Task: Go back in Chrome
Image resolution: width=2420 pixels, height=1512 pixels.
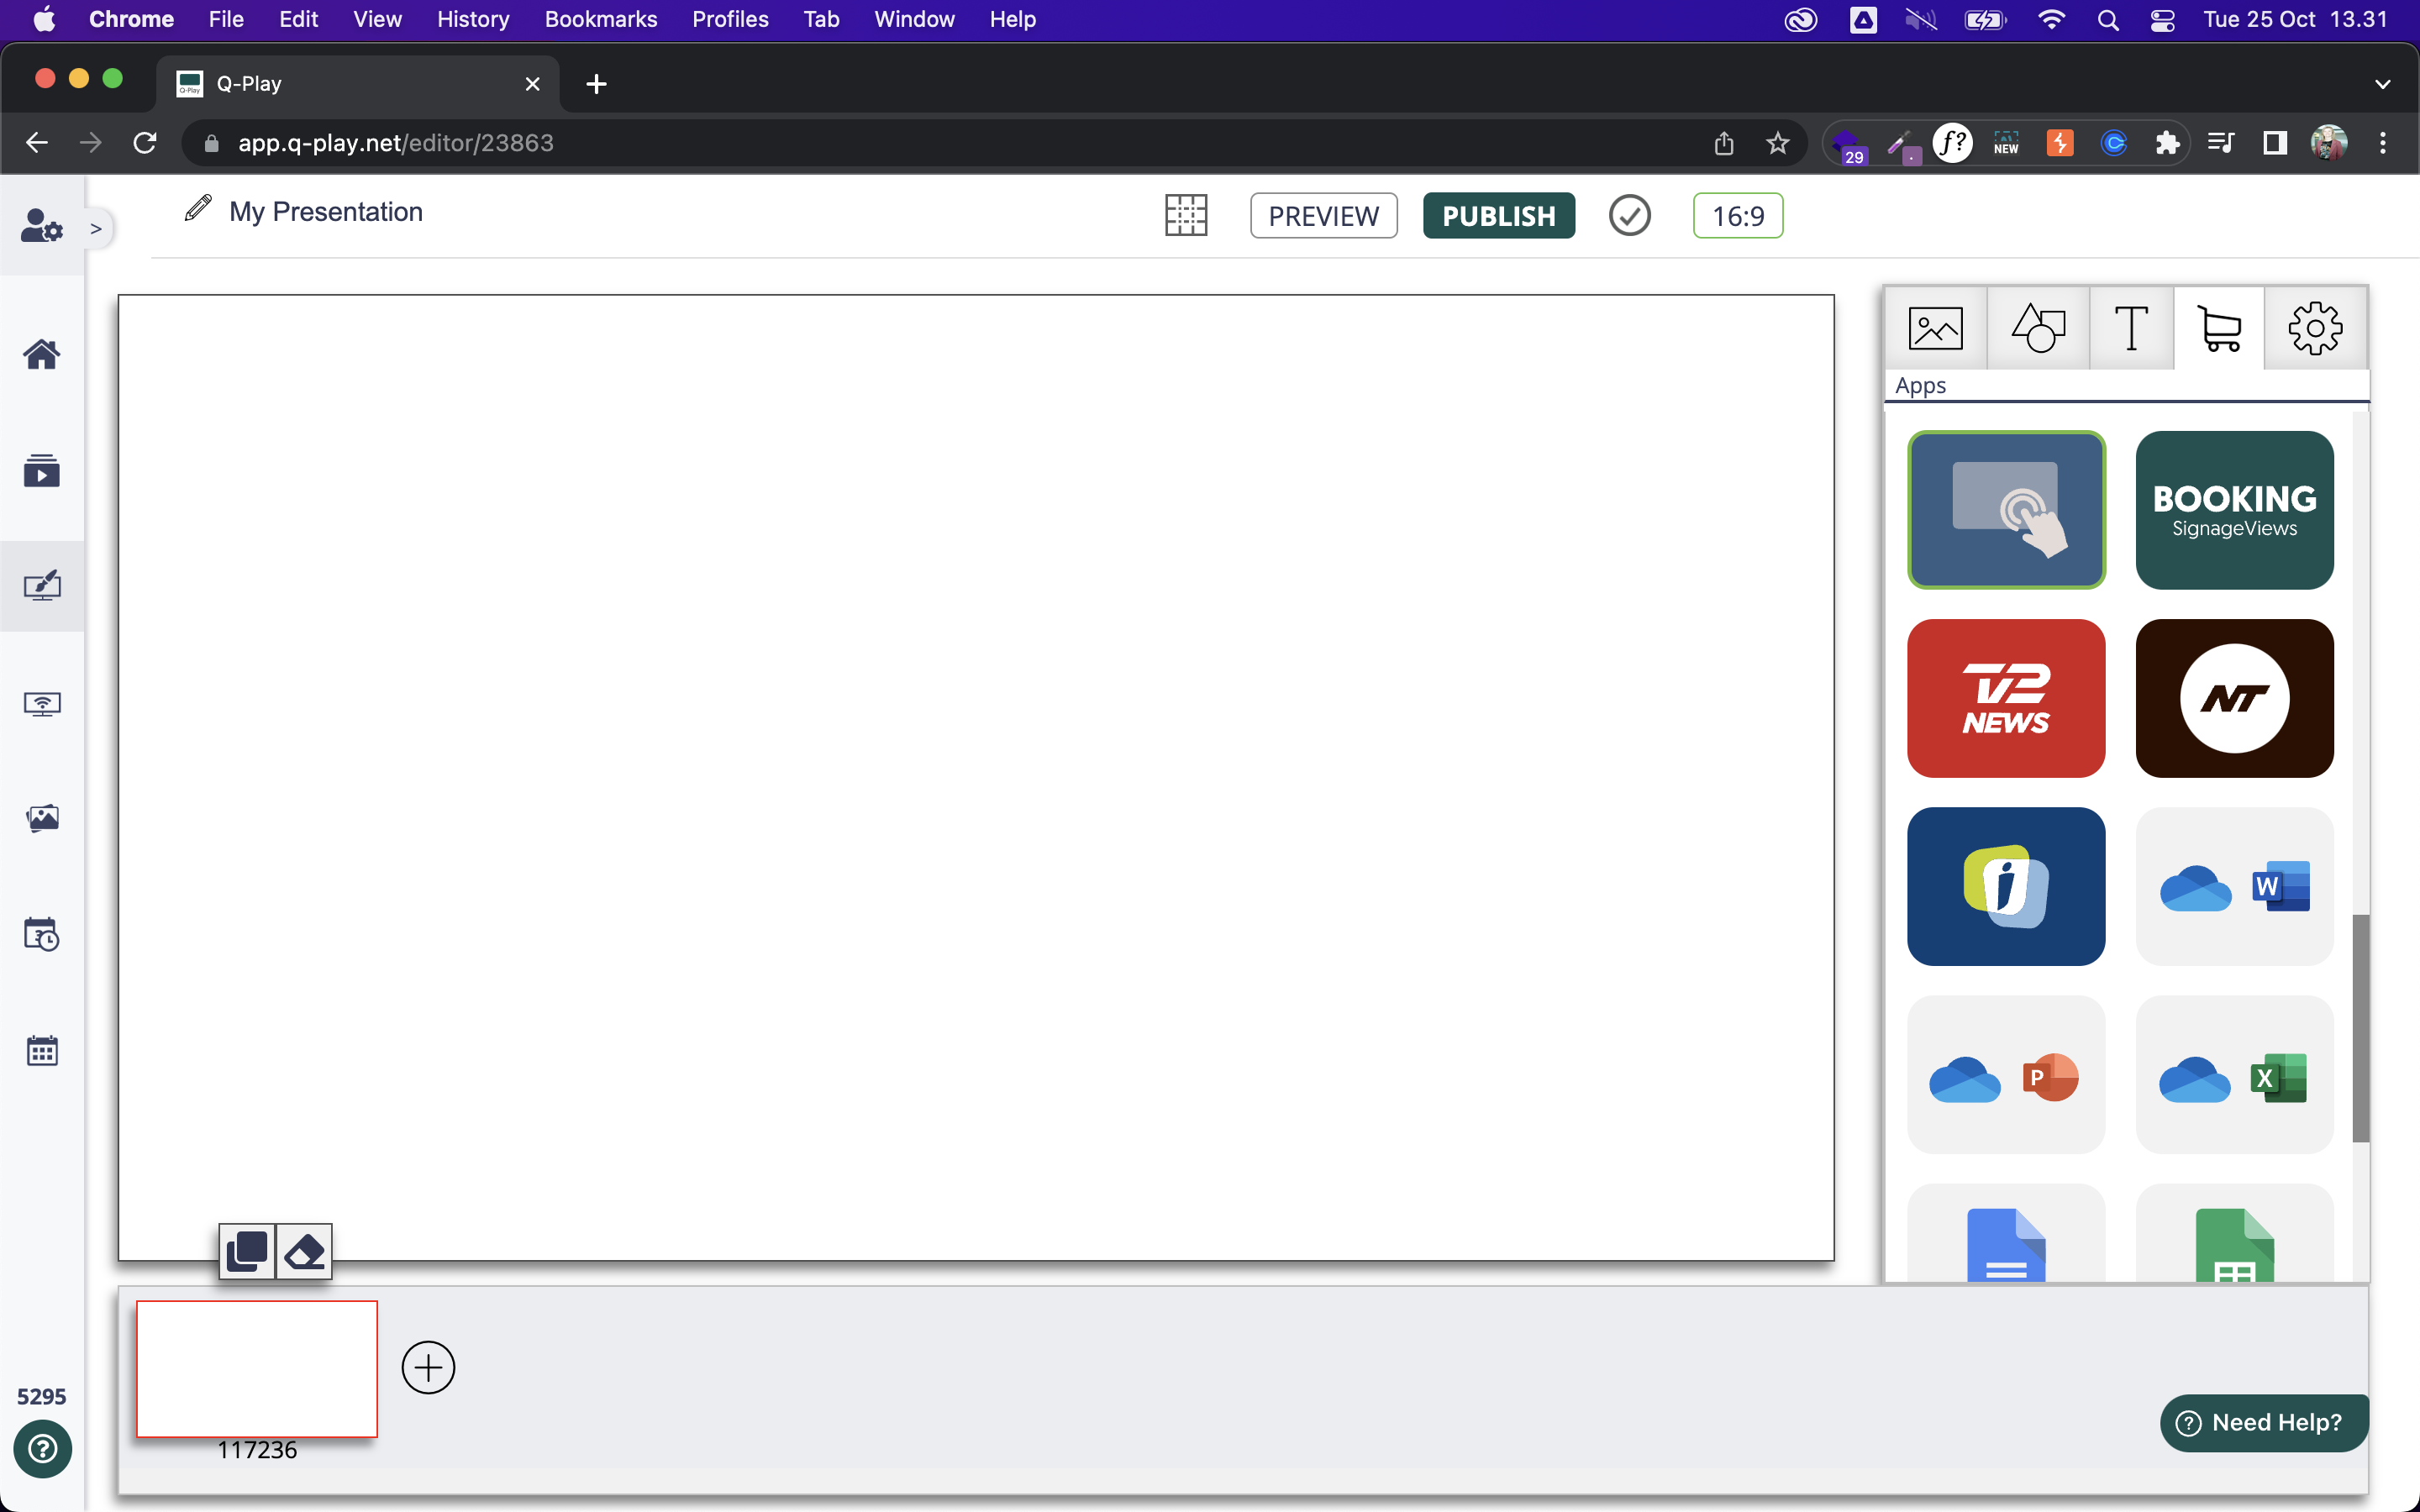Action: (x=37, y=143)
